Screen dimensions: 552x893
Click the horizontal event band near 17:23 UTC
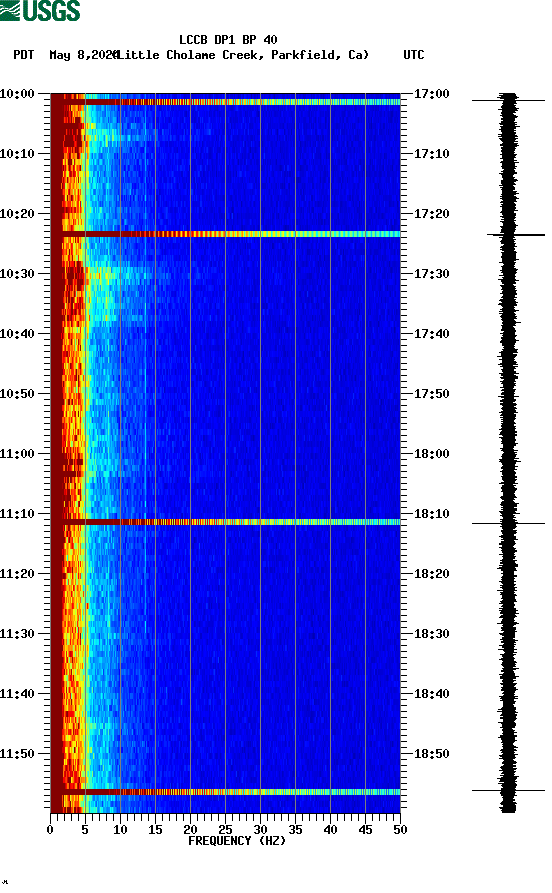226,234
